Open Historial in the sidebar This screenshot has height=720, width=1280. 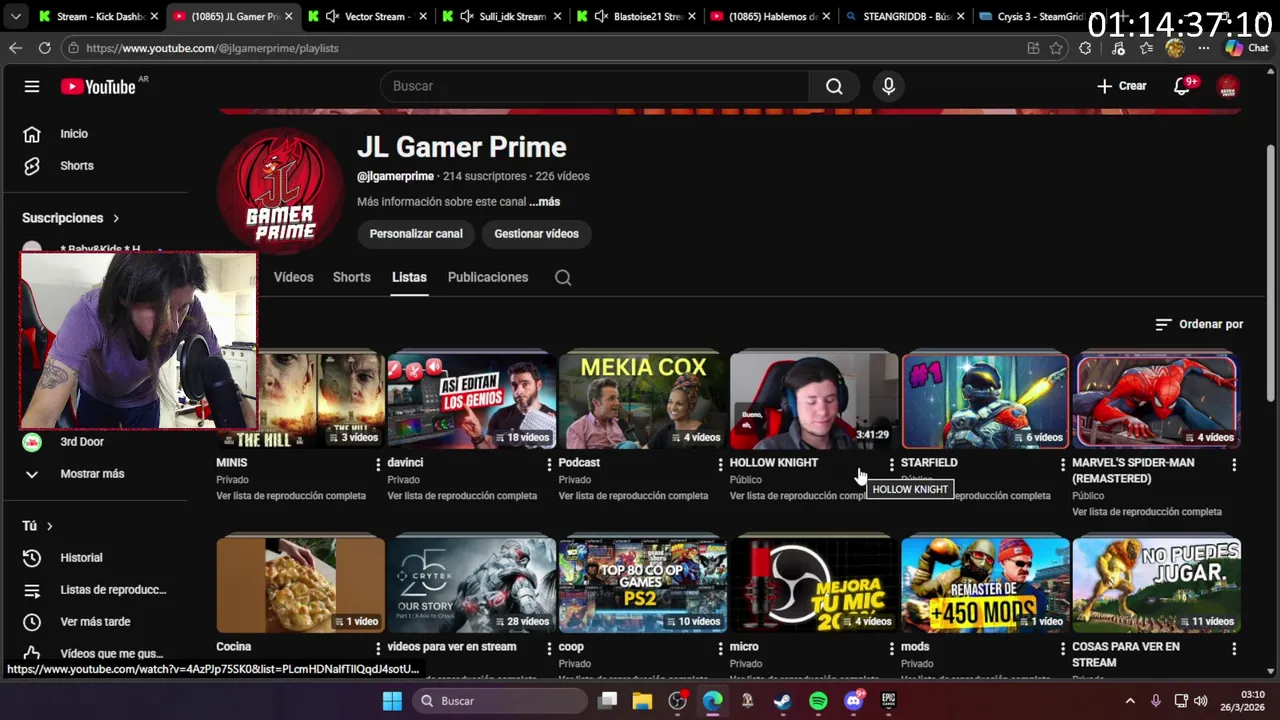click(x=81, y=558)
